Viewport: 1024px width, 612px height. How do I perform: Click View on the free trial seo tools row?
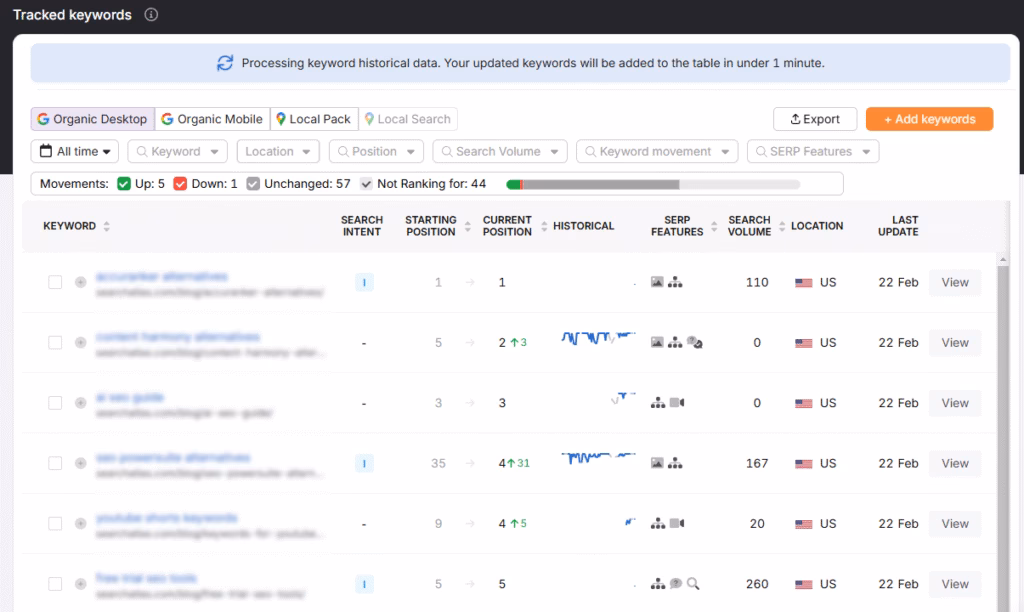coord(954,583)
